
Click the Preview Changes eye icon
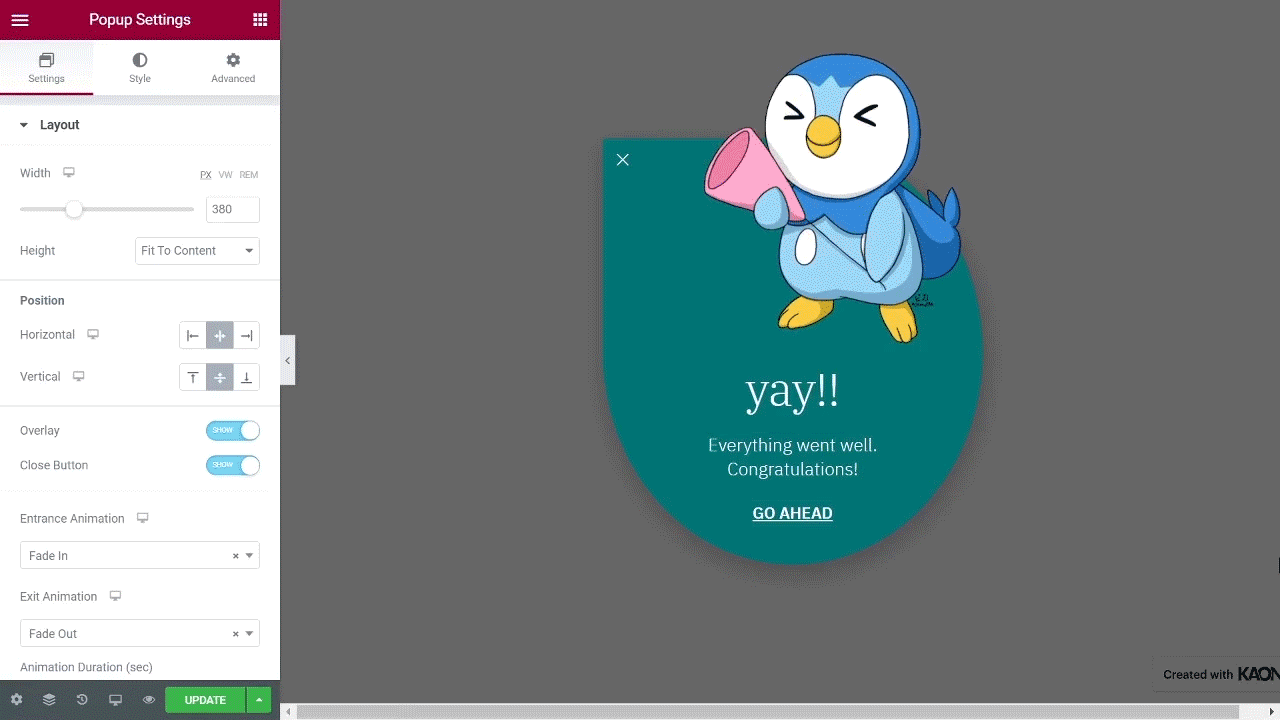pyautogui.click(x=148, y=700)
